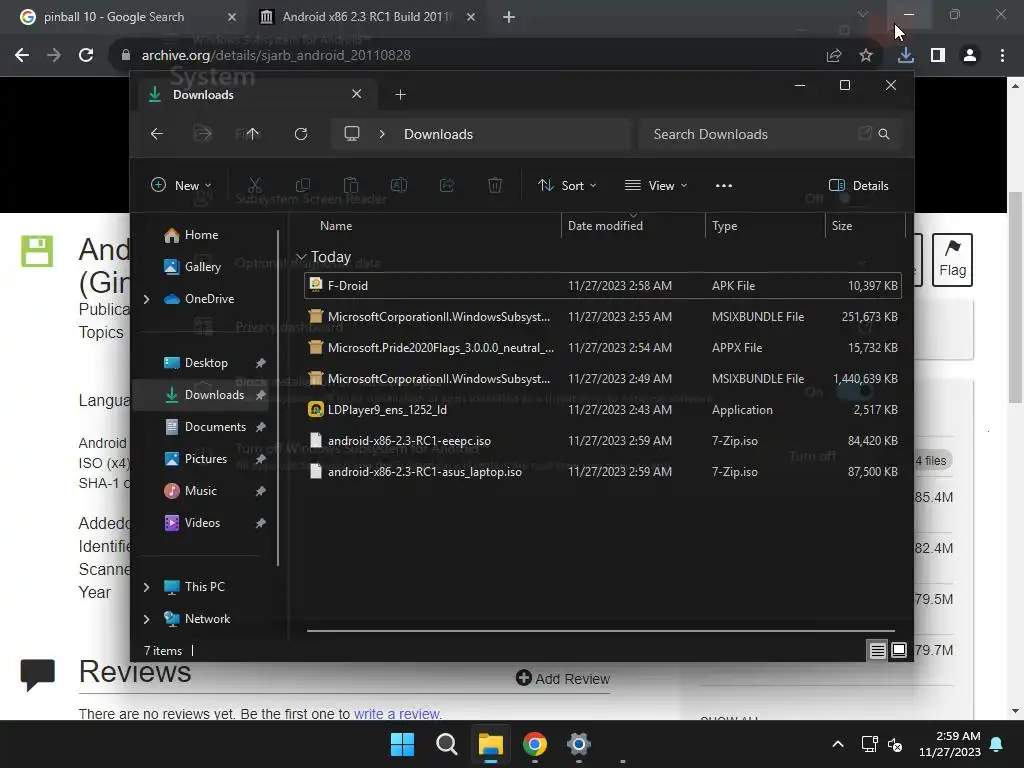This screenshot has width=1024, height=768.
Task: Toggle the Details pane button
Action: point(858,185)
